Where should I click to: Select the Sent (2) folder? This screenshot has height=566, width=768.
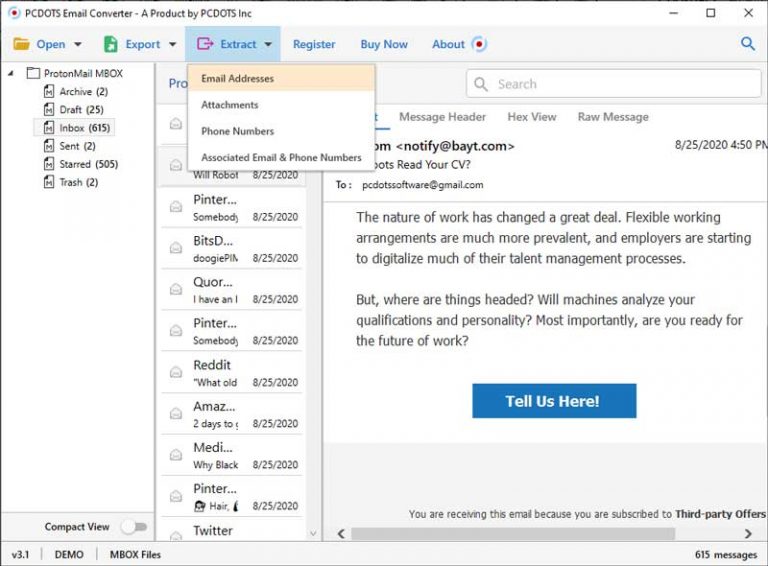pyautogui.click(x=70, y=146)
